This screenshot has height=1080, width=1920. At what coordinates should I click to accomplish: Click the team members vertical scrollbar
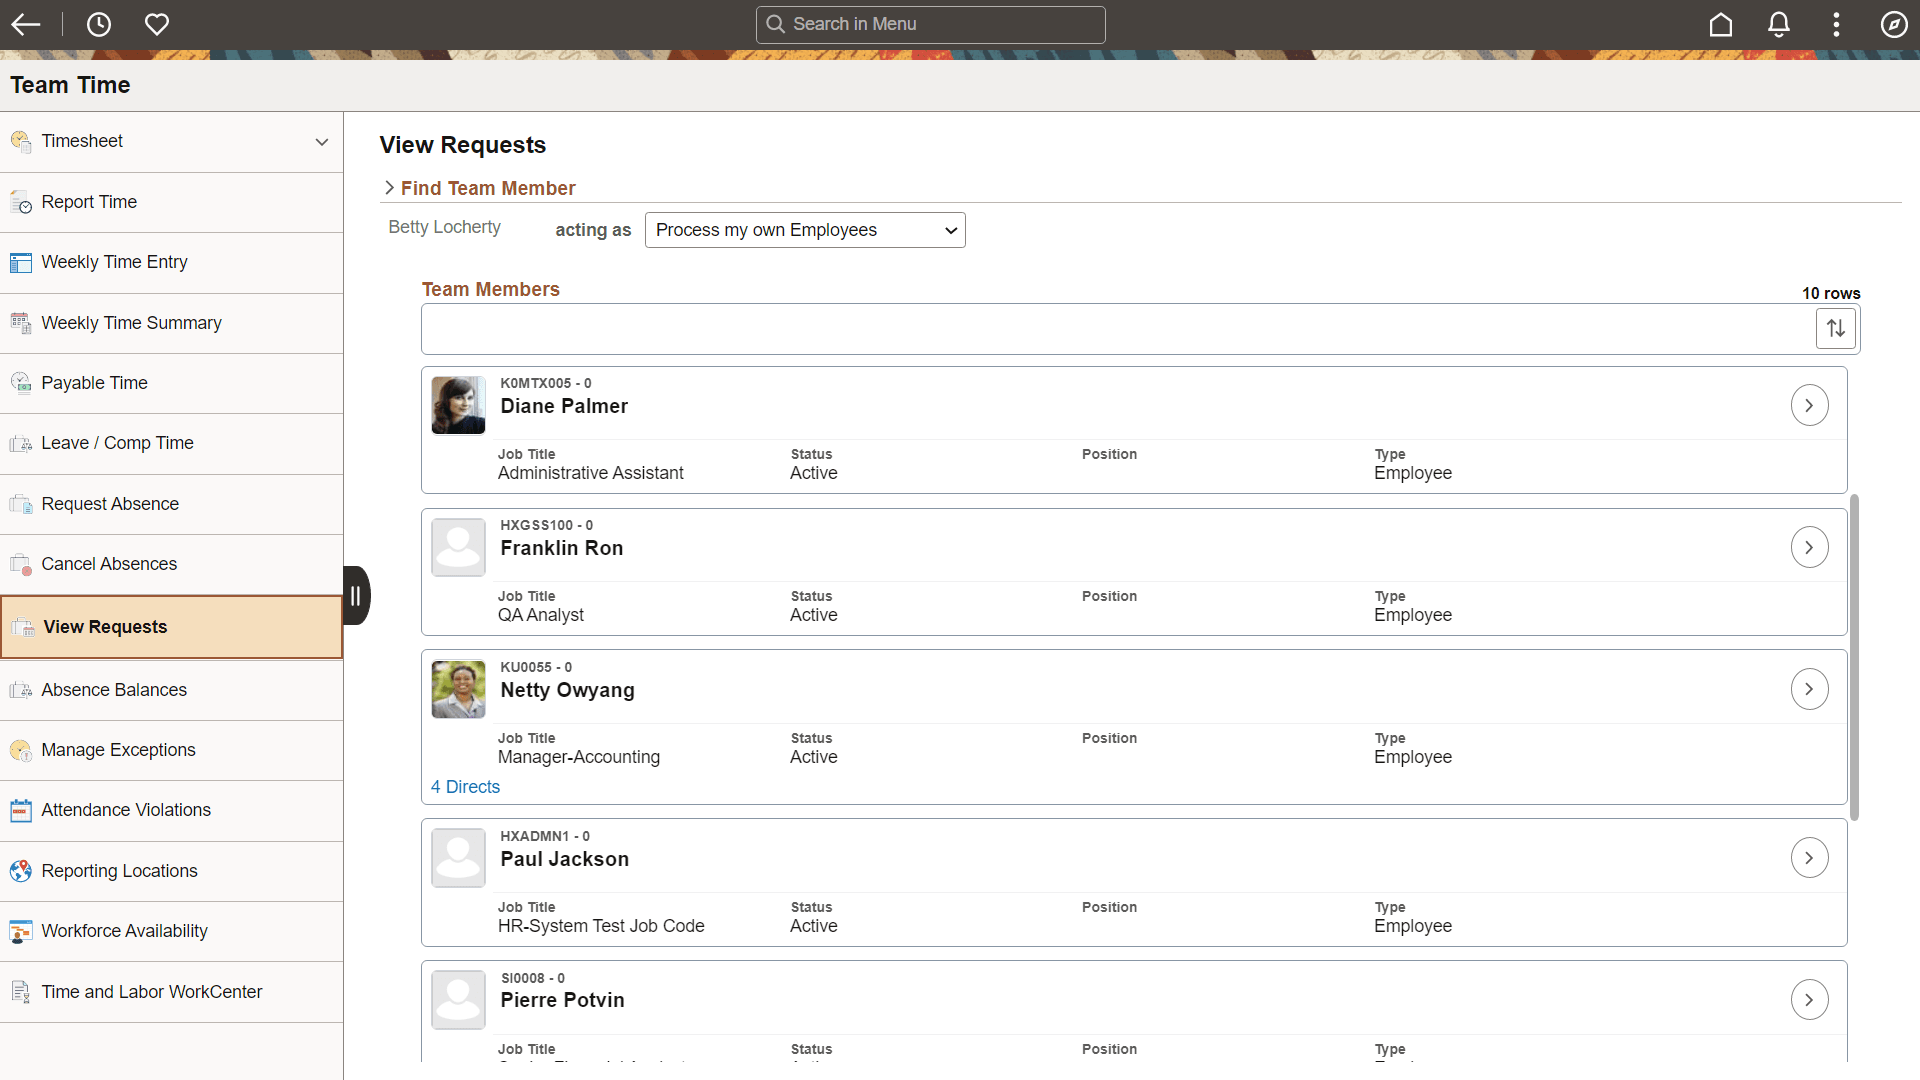(x=1854, y=656)
